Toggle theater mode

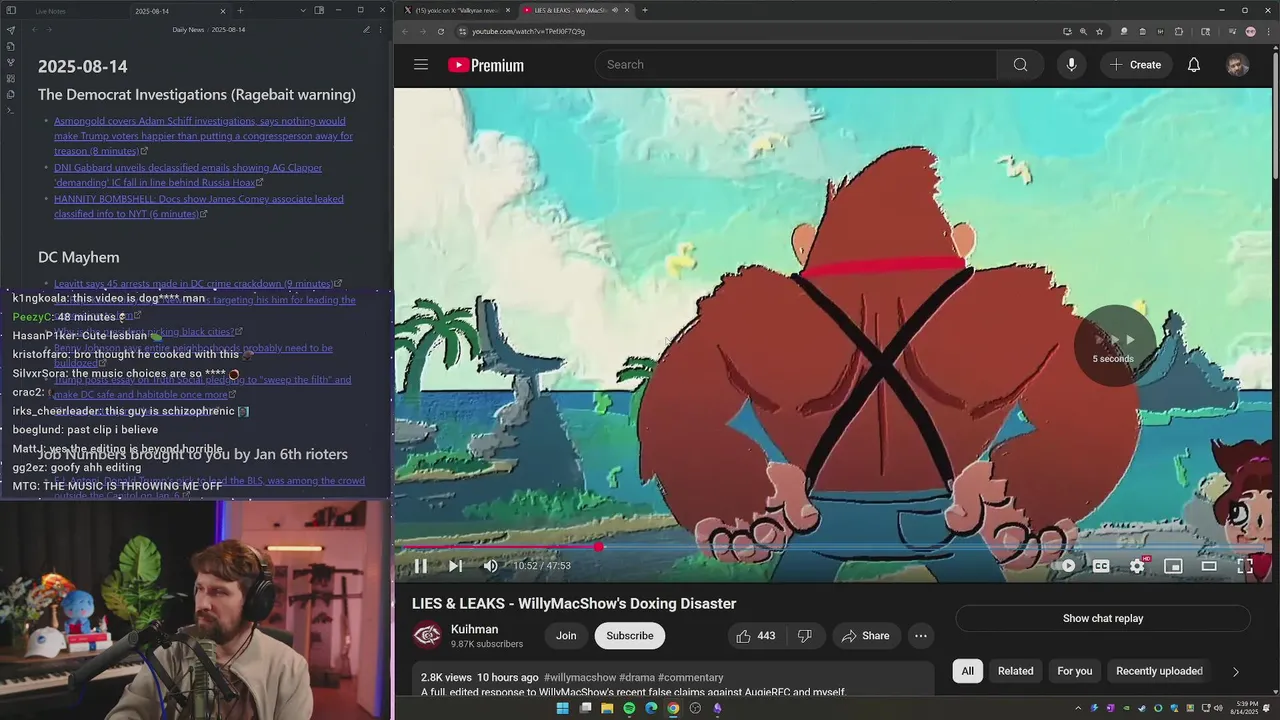point(1209,566)
